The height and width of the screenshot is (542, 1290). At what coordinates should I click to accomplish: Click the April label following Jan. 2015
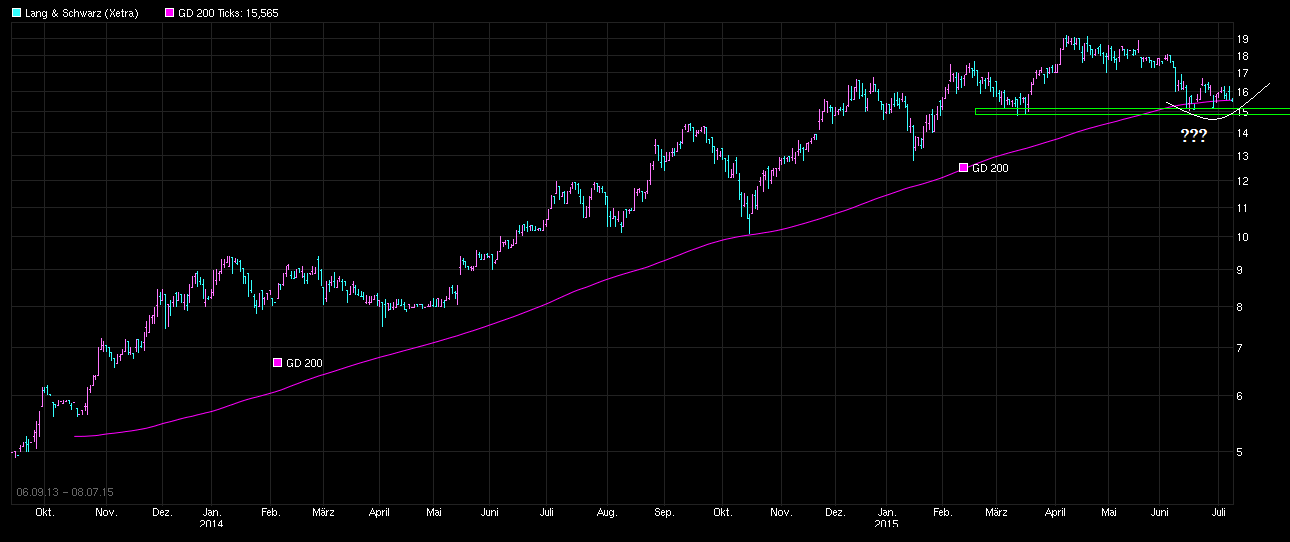1055,512
